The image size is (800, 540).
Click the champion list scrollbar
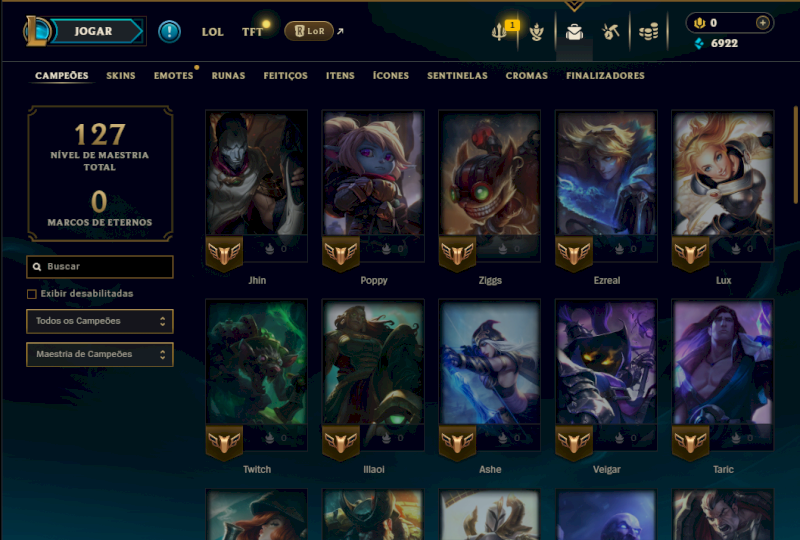795,156
